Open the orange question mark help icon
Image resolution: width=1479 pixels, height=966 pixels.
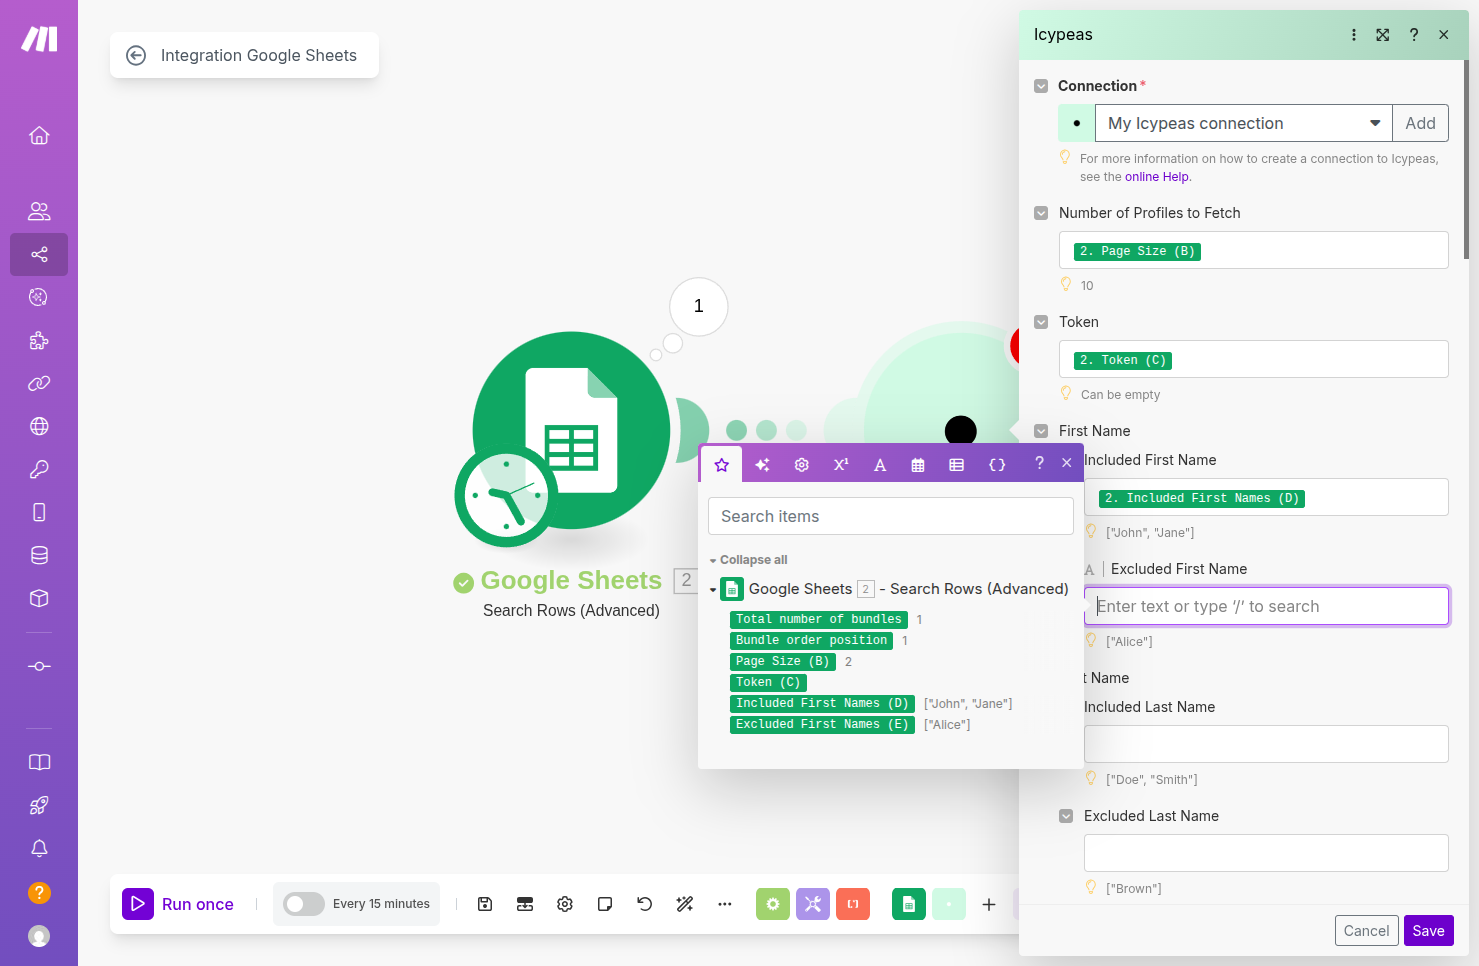39,892
